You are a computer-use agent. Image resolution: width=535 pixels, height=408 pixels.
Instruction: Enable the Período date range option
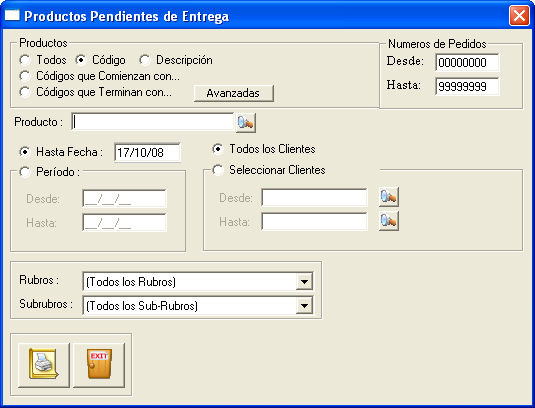[25, 172]
